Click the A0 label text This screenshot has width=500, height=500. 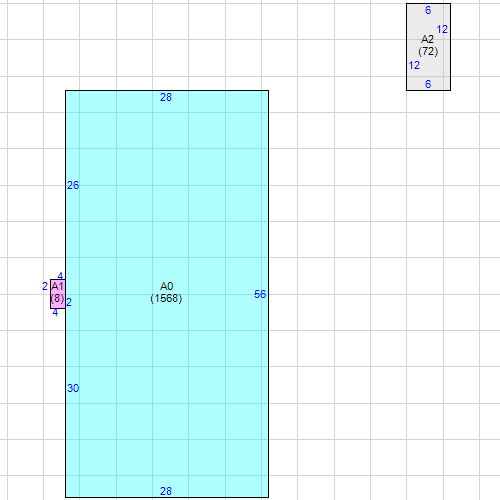pos(166,286)
